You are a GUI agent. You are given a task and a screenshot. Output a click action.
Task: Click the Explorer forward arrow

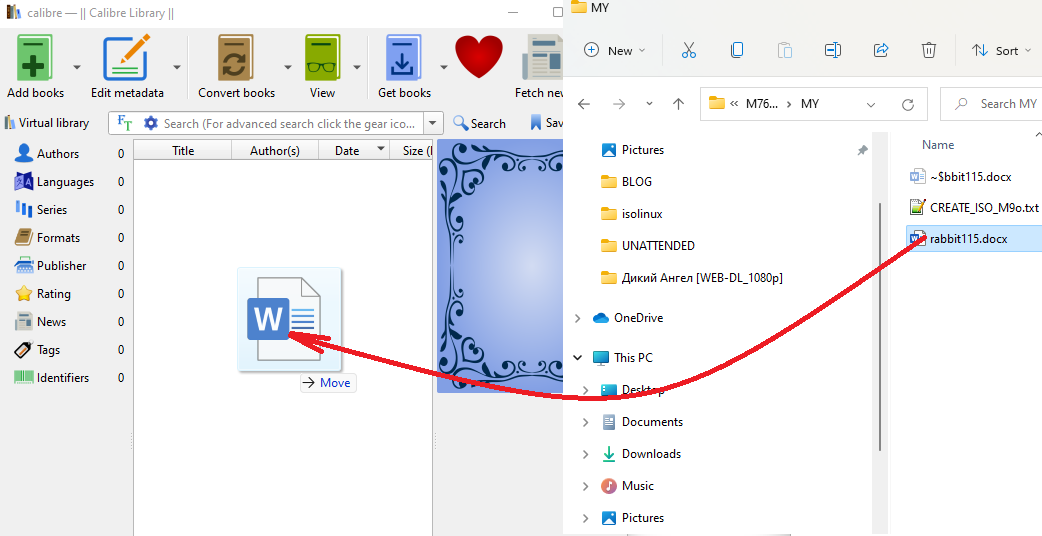pos(619,104)
